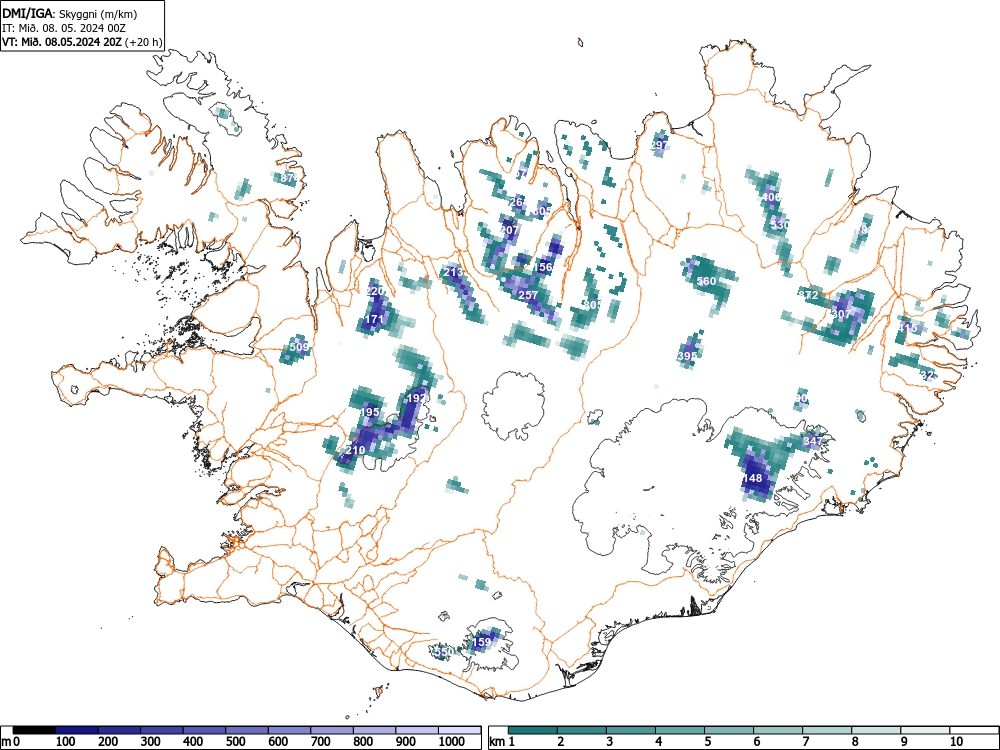Click the 192 visibility label
Viewport: 1000px width, 750px height.
(x=416, y=398)
